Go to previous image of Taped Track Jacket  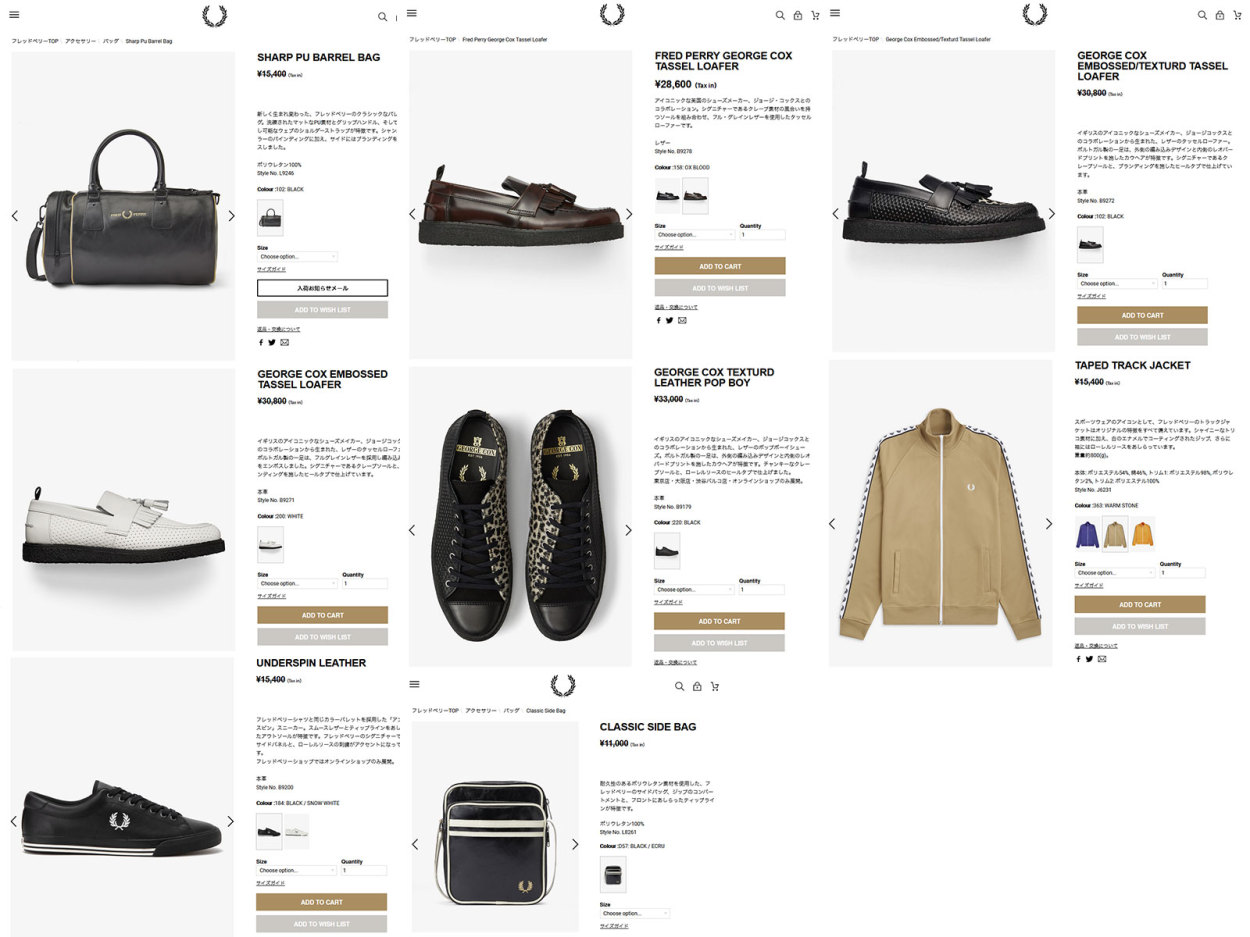[x=831, y=523]
